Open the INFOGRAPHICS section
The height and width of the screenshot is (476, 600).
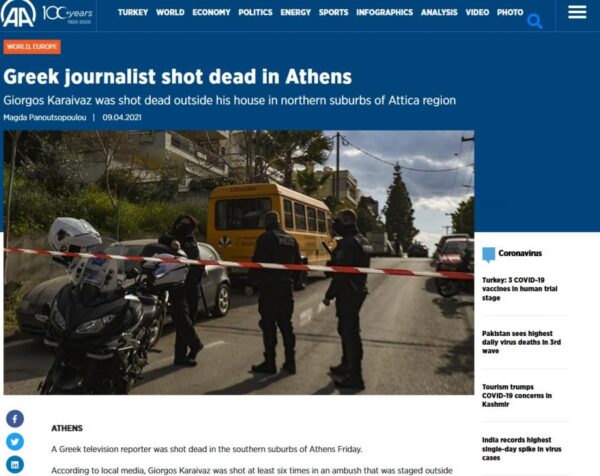coord(385,13)
